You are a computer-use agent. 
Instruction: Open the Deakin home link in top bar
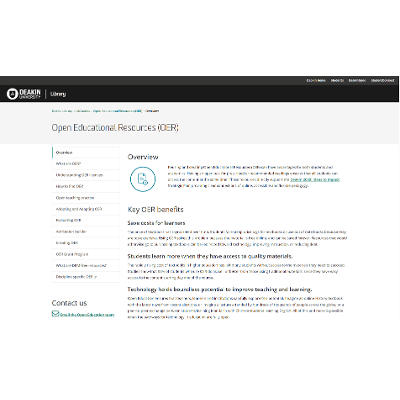coord(316,80)
